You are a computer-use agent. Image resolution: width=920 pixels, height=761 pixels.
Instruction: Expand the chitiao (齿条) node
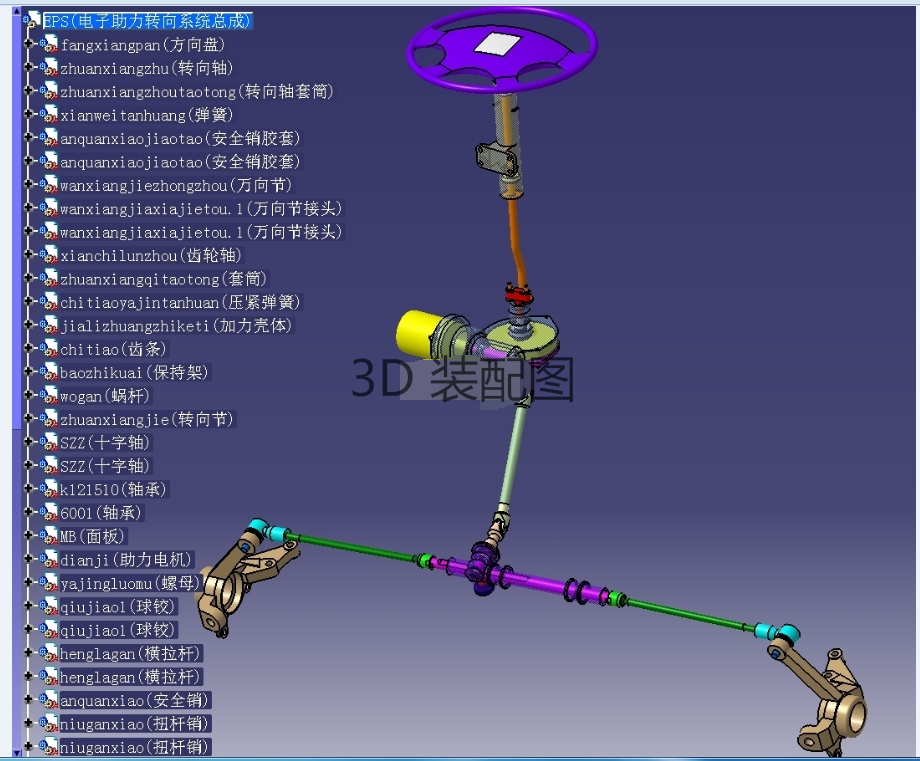click(x=28, y=348)
